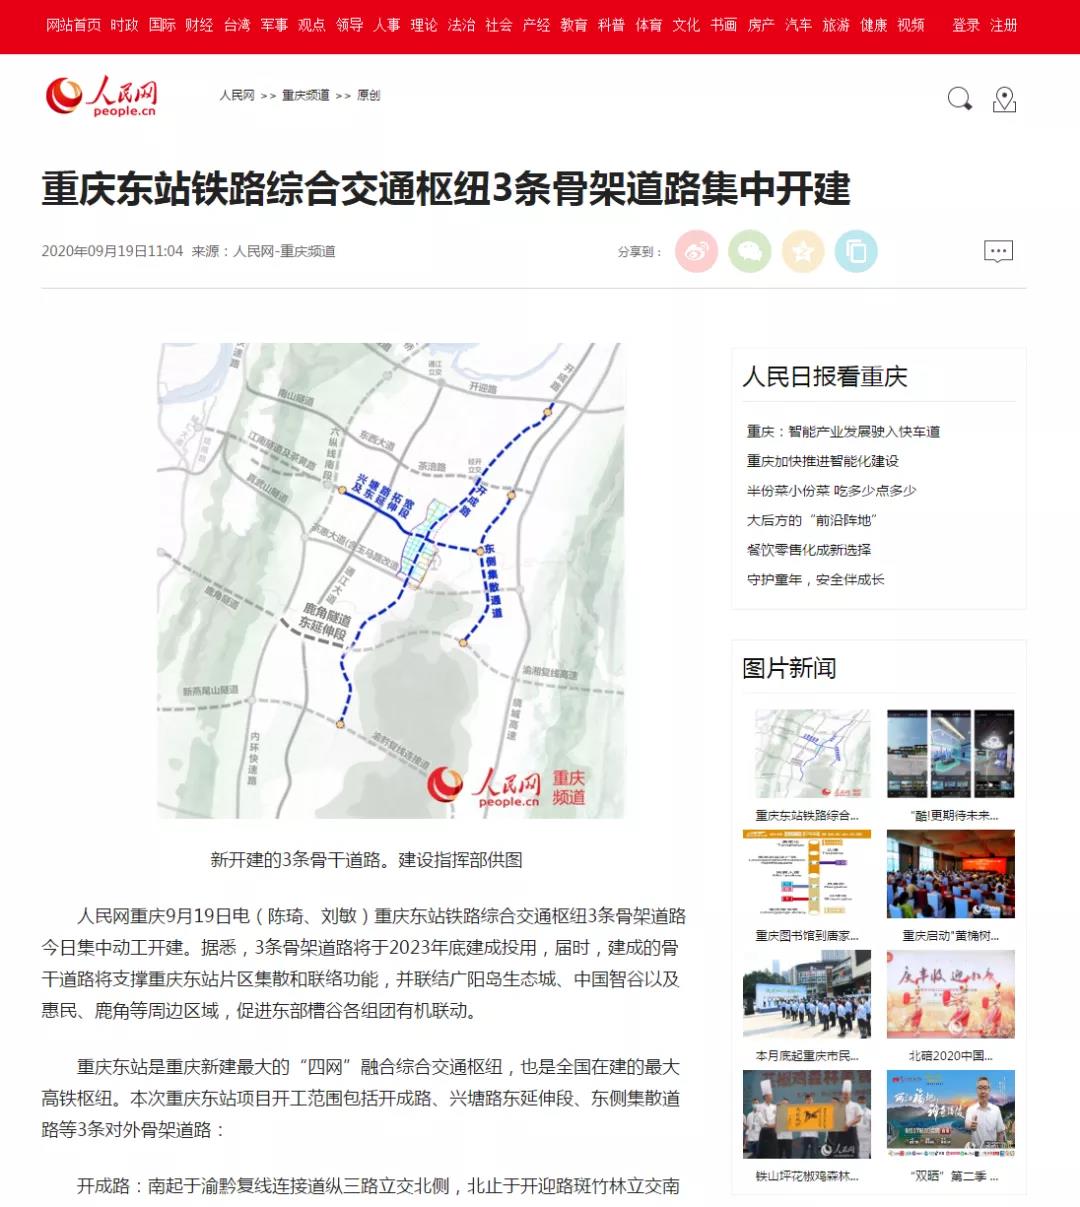Viewport: 1080px width, 1207px height.
Task: Share to Qzone star icon
Action: [803, 251]
